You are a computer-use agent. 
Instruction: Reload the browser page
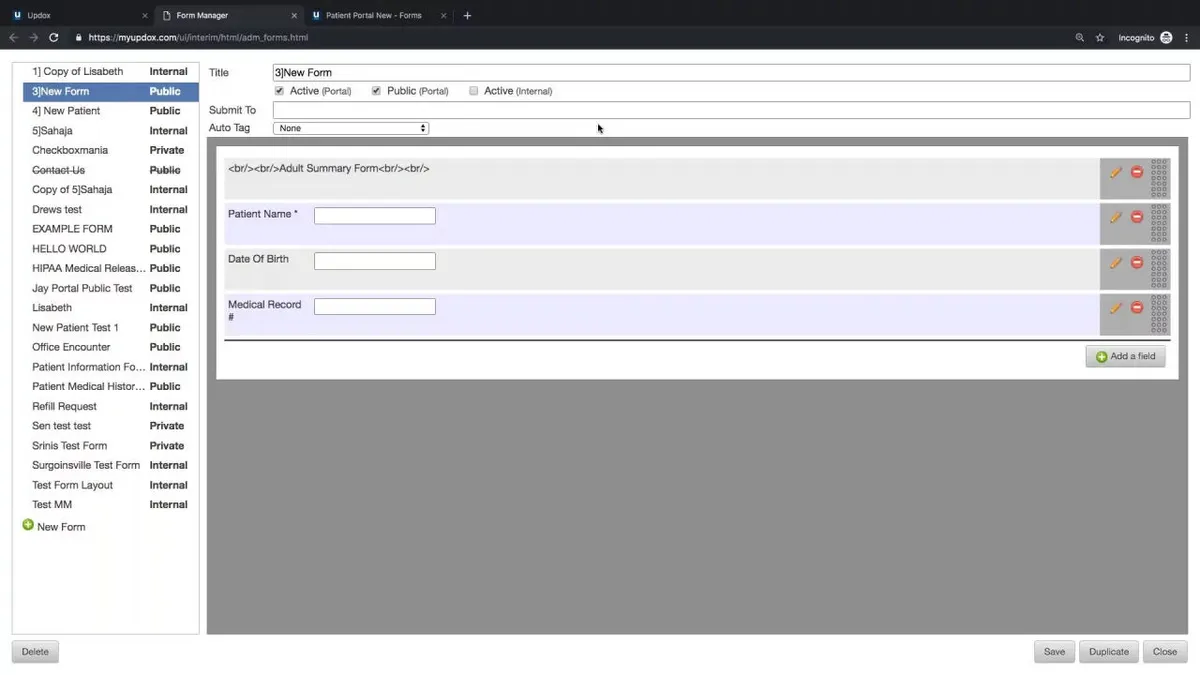point(53,37)
